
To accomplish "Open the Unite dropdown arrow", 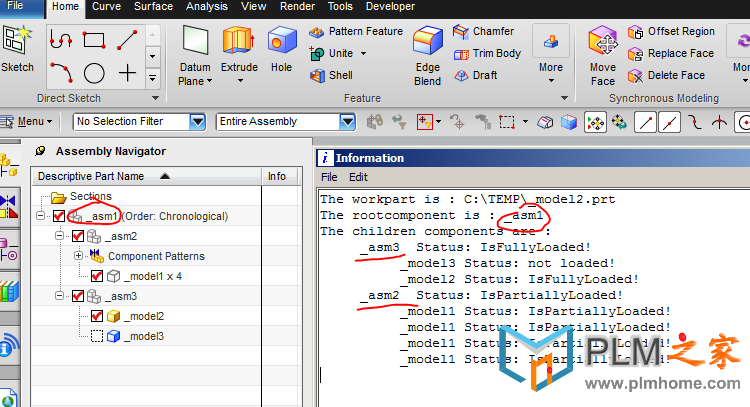I will coord(364,54).
